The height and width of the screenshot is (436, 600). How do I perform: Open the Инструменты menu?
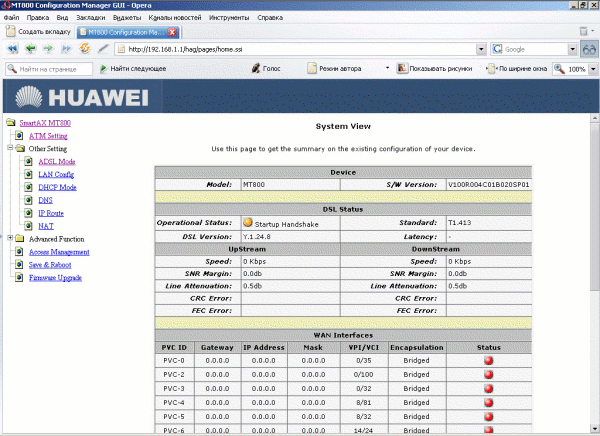tap(229, 18)
